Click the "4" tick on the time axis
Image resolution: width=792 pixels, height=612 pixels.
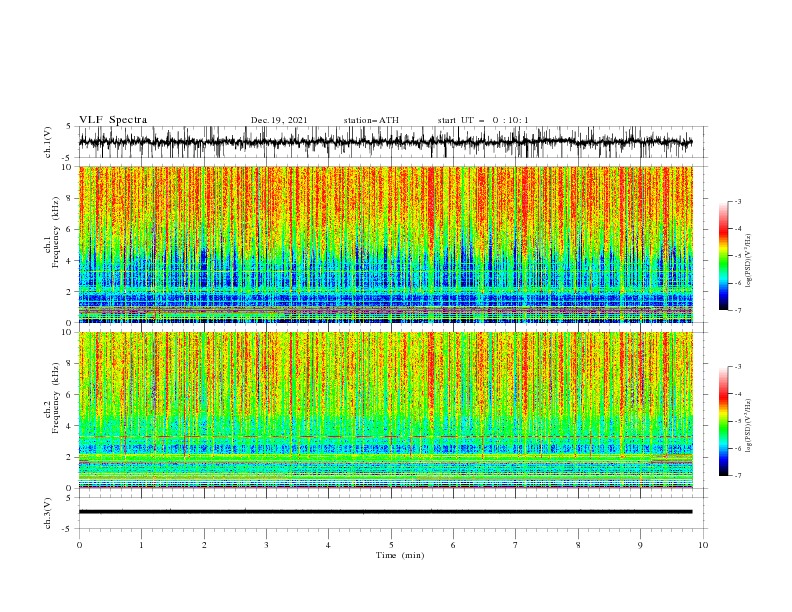pyautogui.click(x=328, y=545)
